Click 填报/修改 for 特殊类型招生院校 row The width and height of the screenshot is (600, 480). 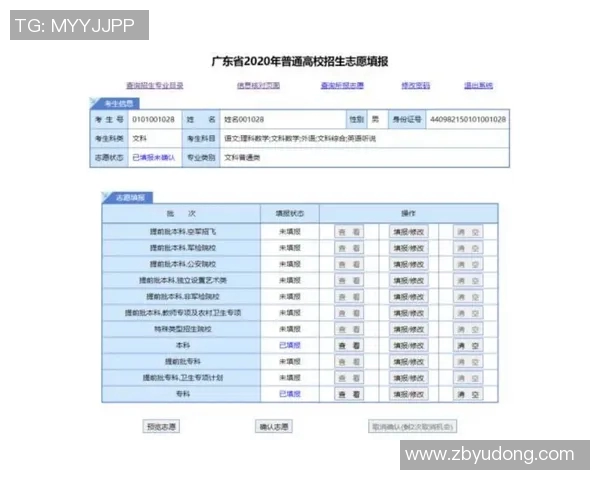click(409, 329)
